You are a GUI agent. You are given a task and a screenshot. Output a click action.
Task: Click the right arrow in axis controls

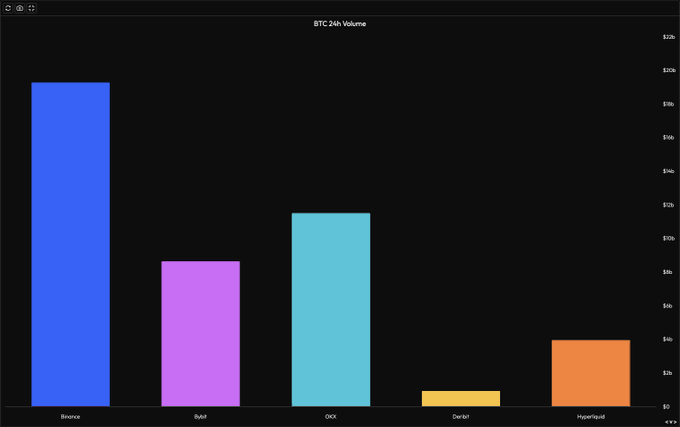[x=675, y=422]
